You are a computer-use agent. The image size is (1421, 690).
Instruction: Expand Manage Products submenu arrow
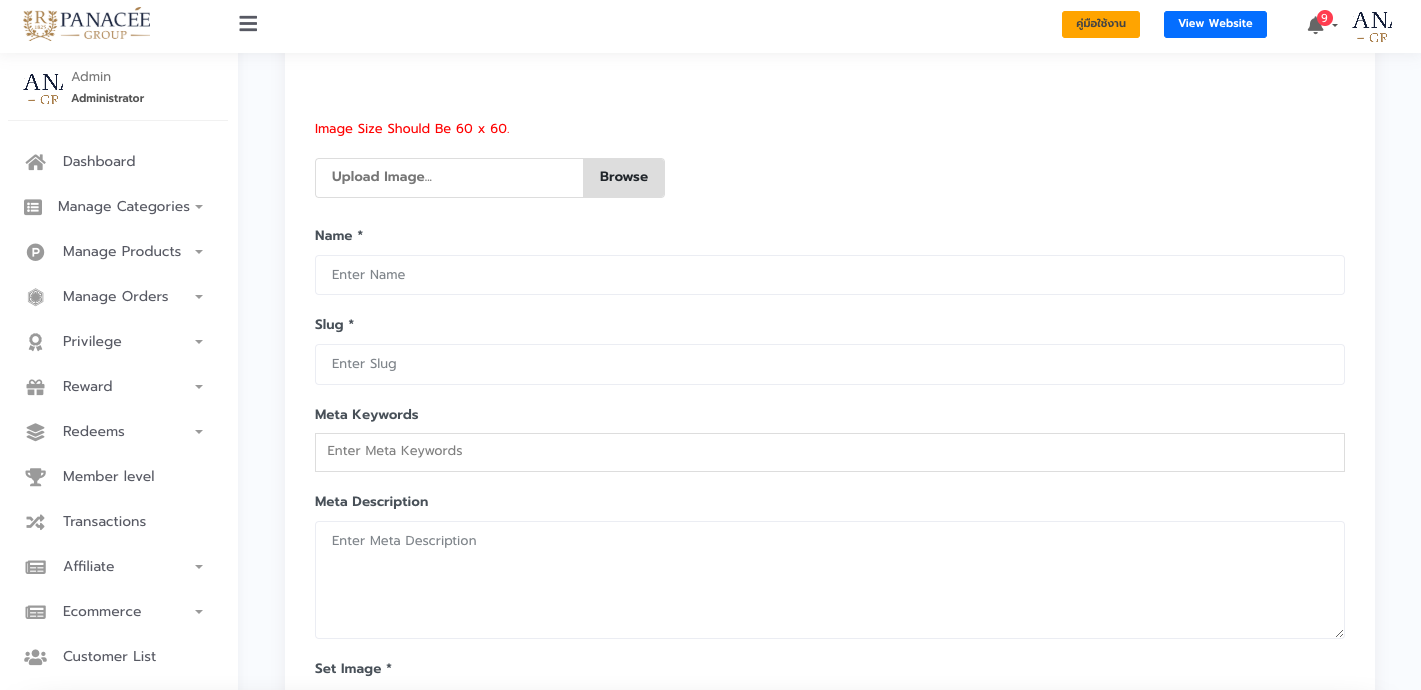coord(199,252)
